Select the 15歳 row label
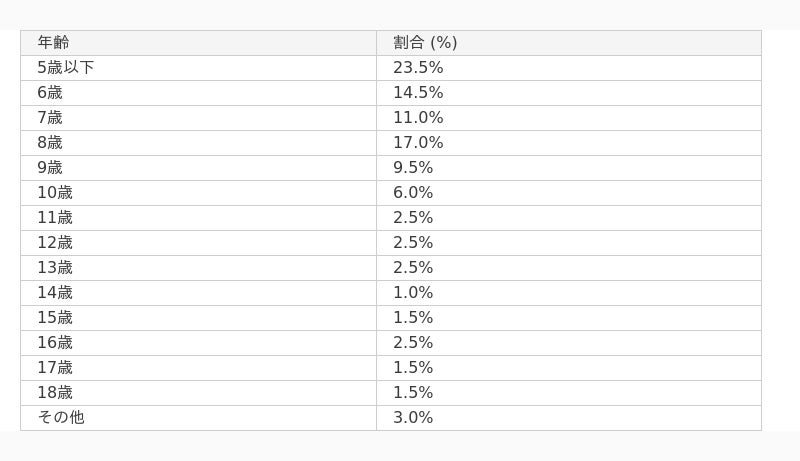Screen dimensions: 800x461 coord(55,318)
